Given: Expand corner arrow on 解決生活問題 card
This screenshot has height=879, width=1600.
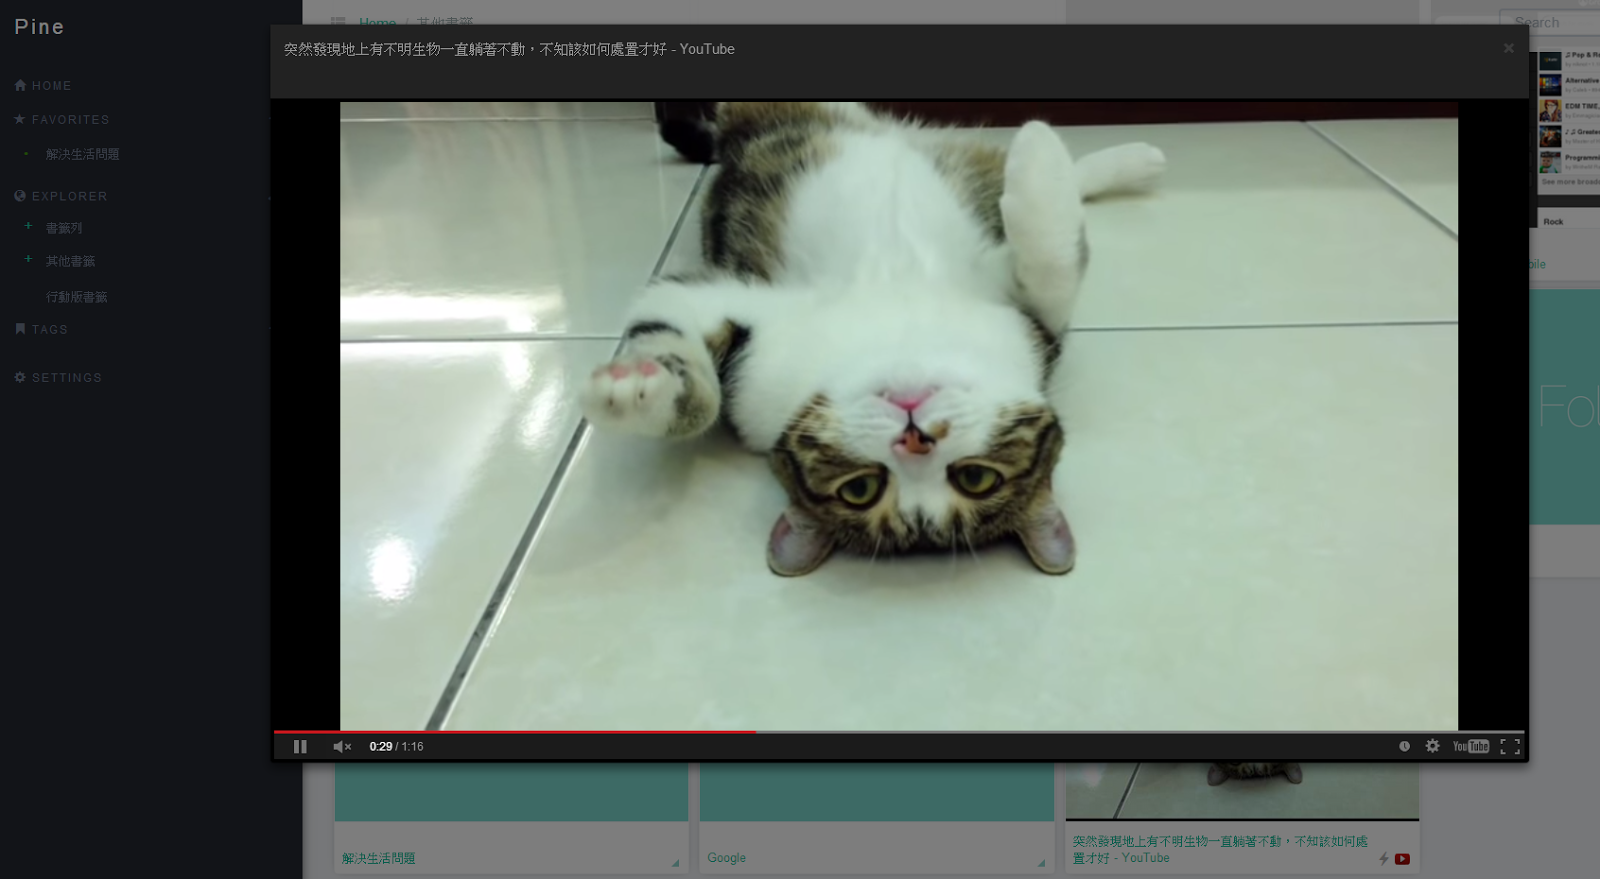Looking at the screenshot, I should [x=675, y=862].
